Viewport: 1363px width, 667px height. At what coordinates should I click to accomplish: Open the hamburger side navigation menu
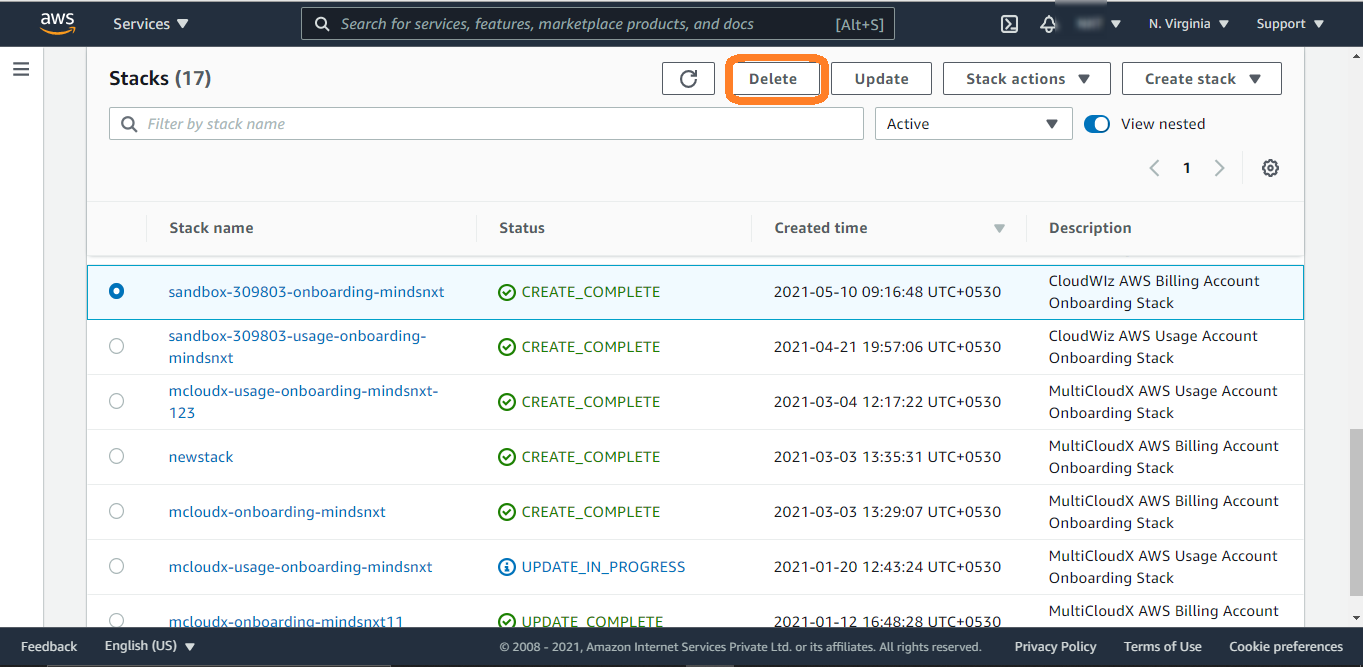(x=21, y=70)
